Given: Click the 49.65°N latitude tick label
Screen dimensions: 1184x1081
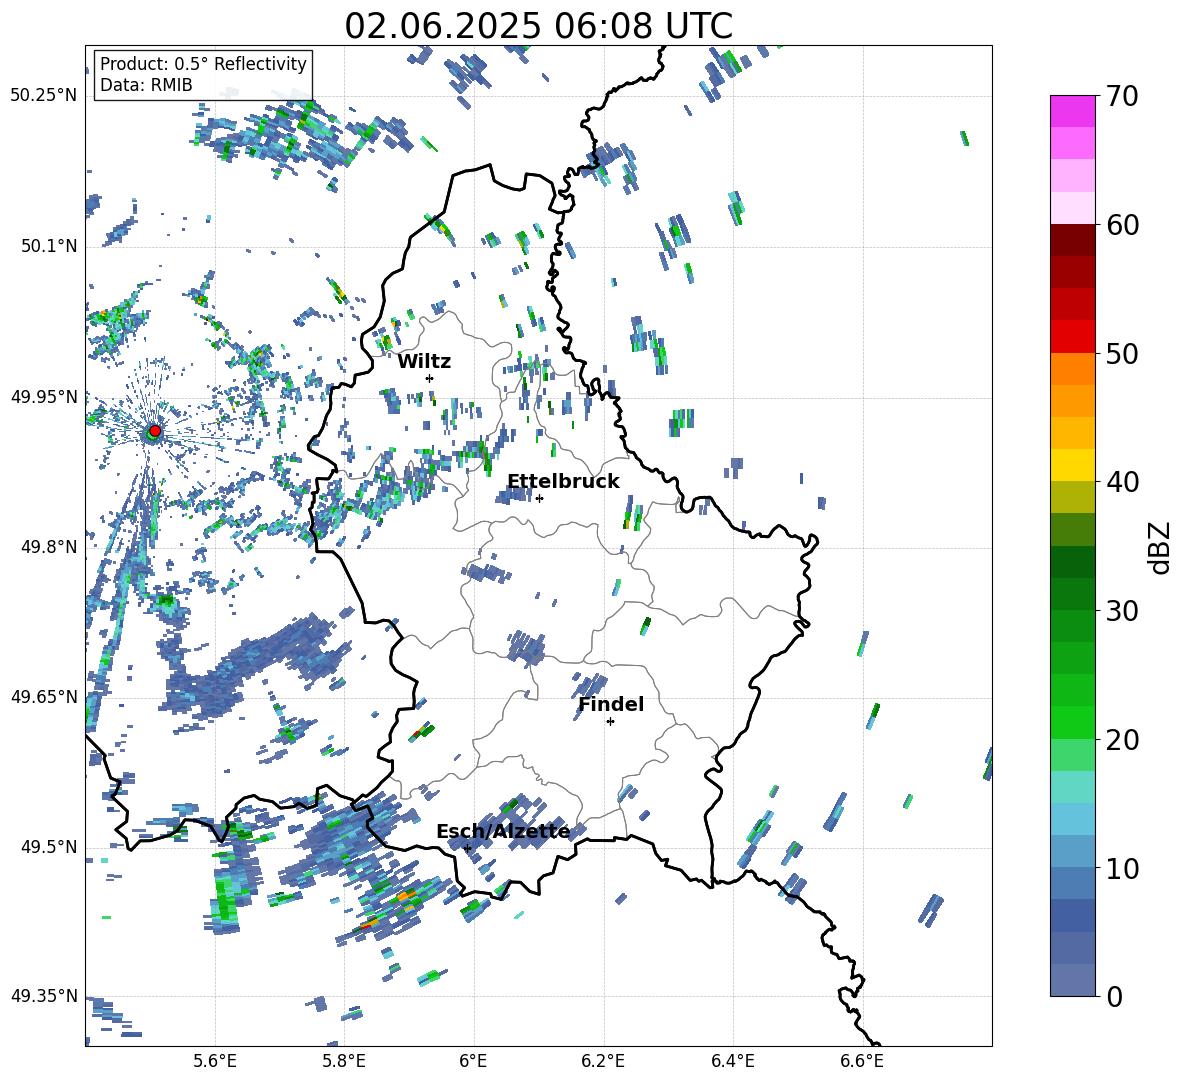Looking at the screenshot, I should [x=44, y=696].
